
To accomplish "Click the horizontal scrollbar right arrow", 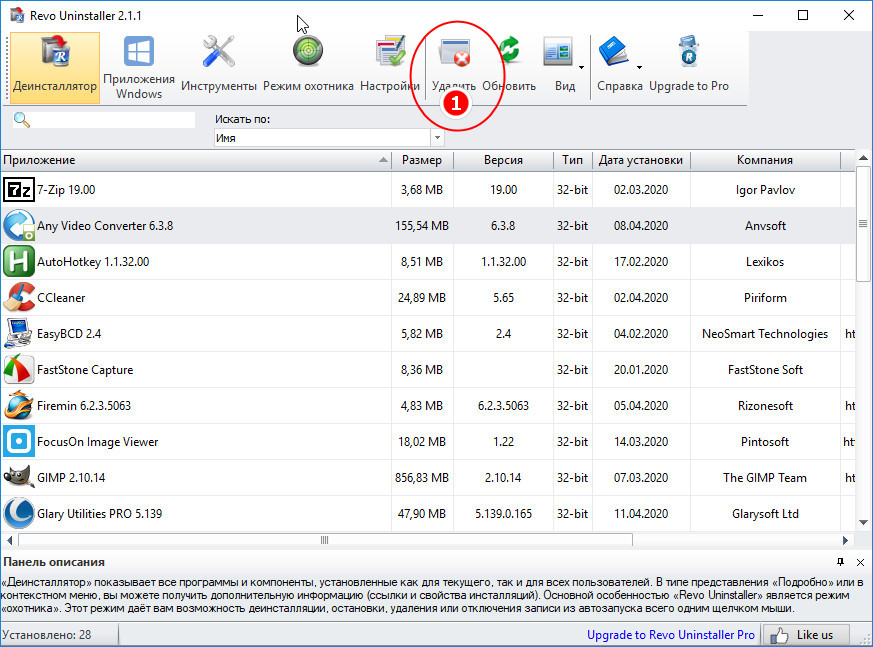I will point(845,540).
